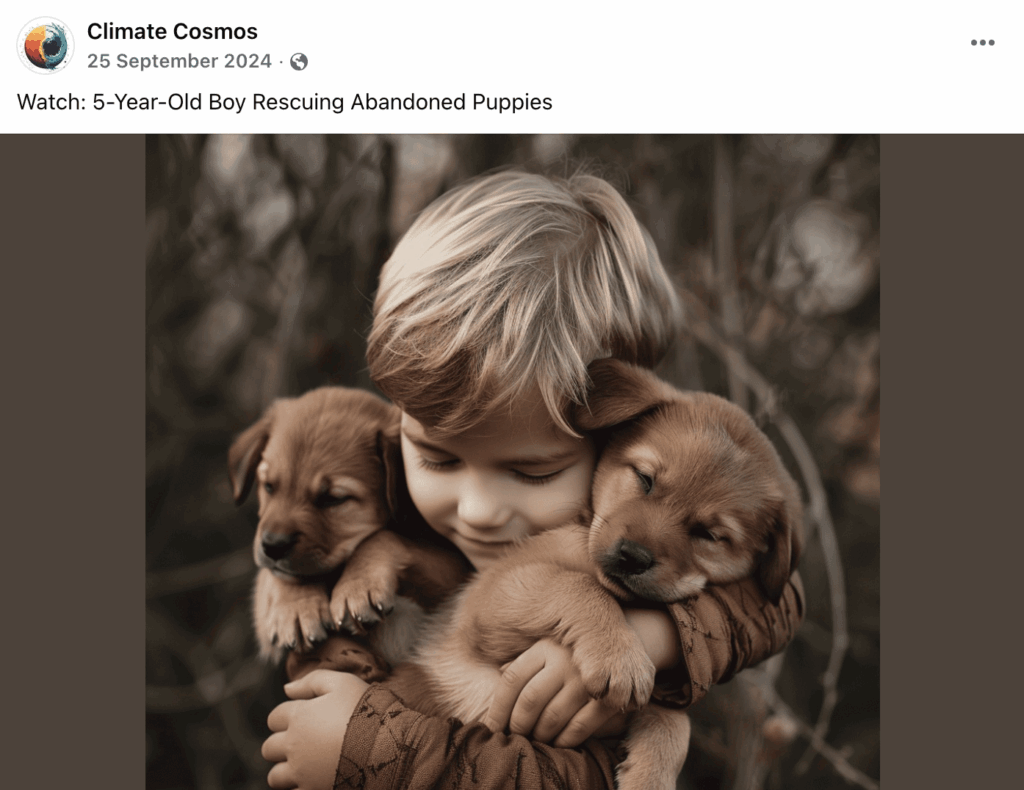Open the 25 September 2024 timestamp link
Screen dimensions: 1024x790
point(179,61)
